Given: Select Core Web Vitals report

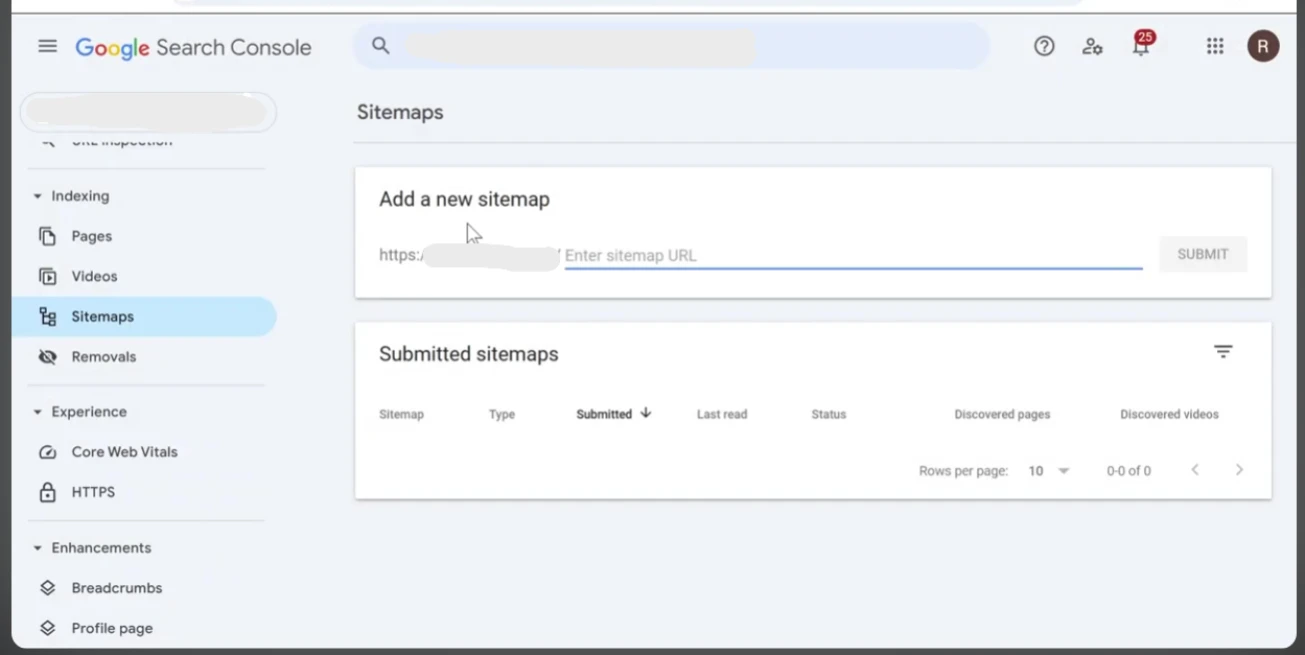Looking at the screenshot, I should (x=124, y=452).
